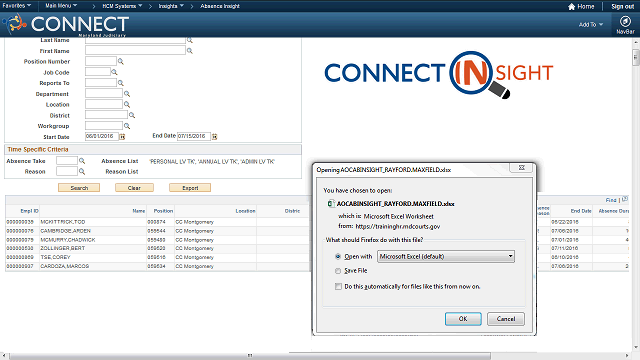This screenshot has width=640, height=360.
Task: Click the Start Date input field
Action: click(102, 136)
